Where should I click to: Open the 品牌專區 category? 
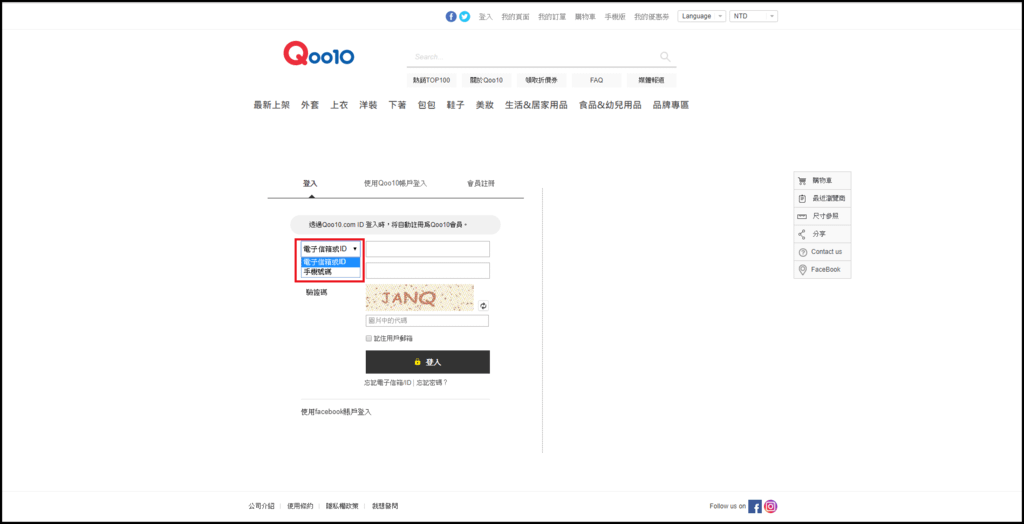671,105
